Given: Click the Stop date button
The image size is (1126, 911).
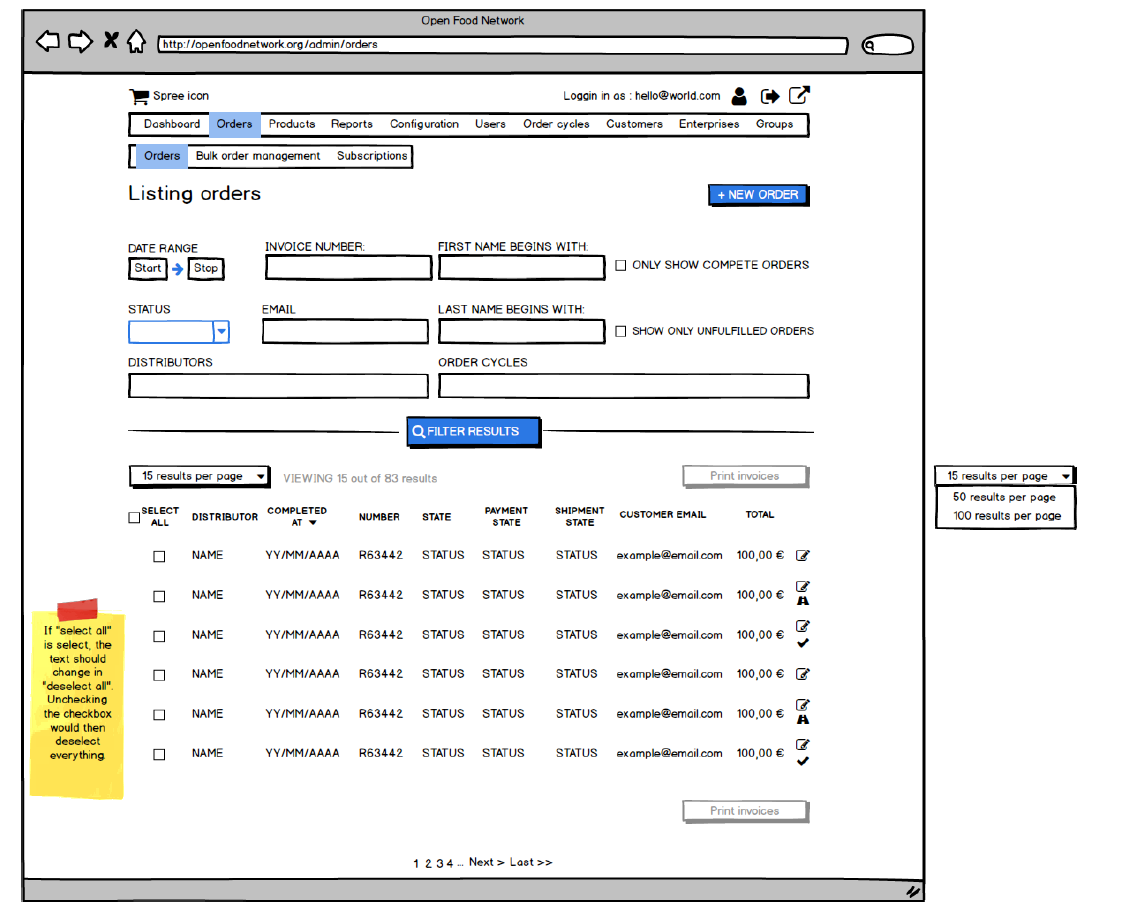Looking at the screenshot, I should [206, 268].
